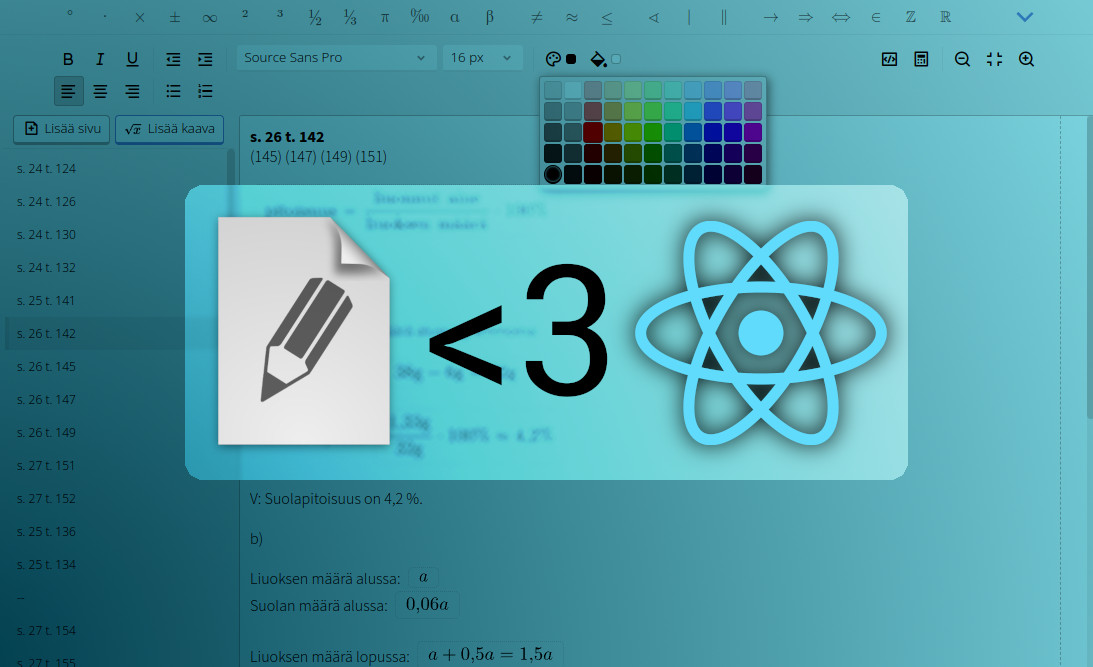Image resolution: width=1093 pixels, height=667 pixels.
Task: Insert the not-equal sign ≠
Action: 537,17
